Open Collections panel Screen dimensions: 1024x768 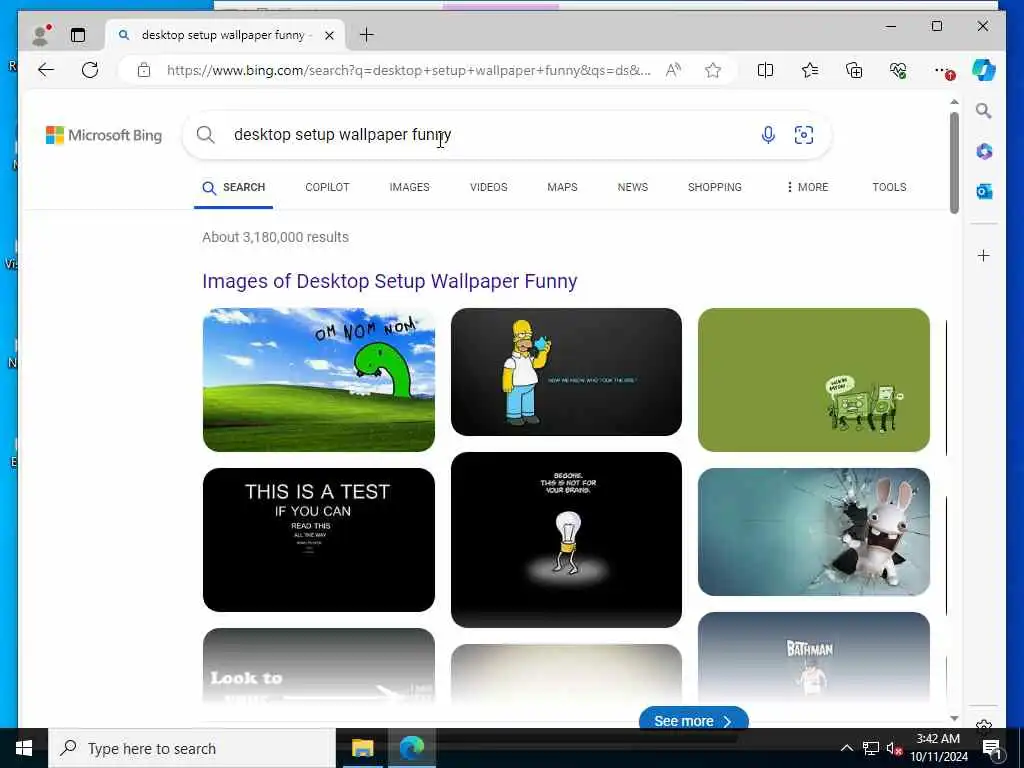[x=854, y=70]
